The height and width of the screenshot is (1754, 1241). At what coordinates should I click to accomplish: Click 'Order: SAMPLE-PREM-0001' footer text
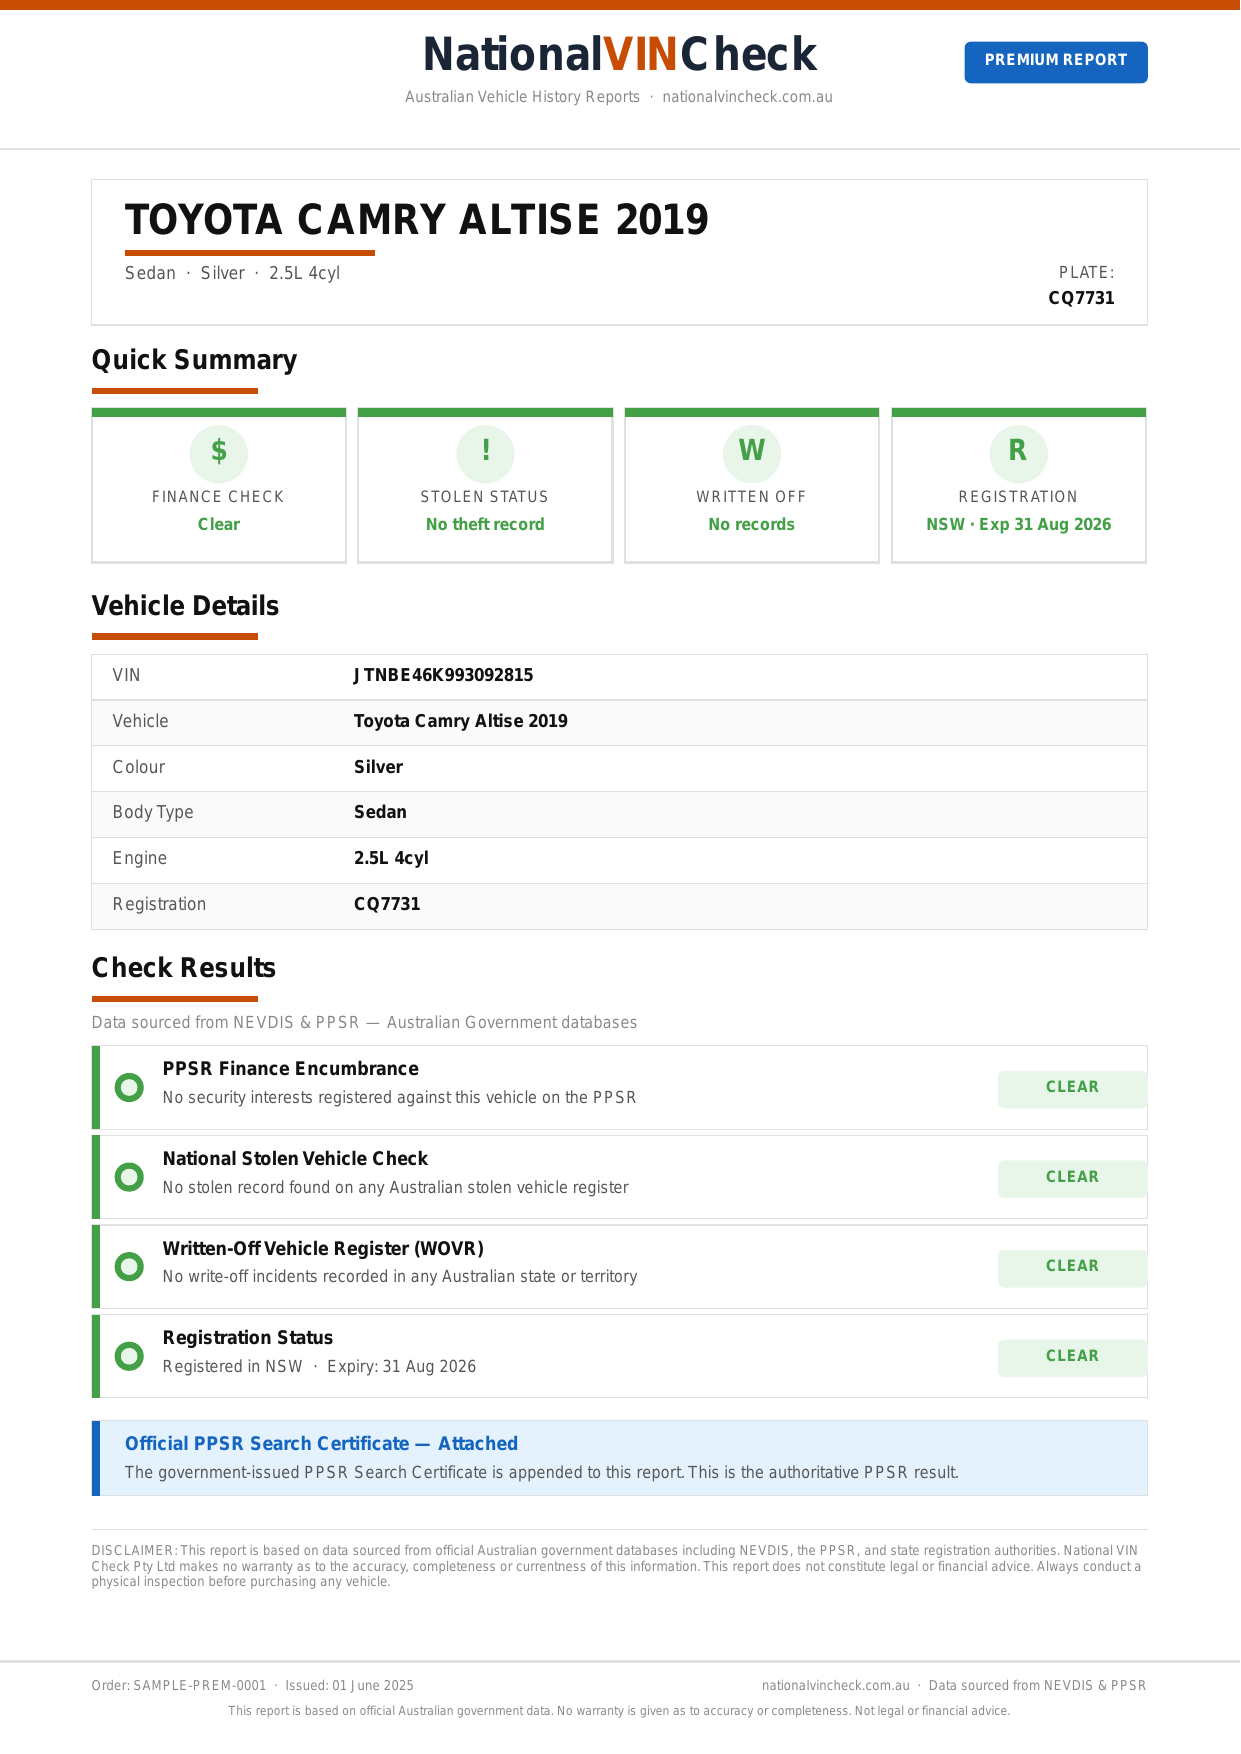pos(179,1685)
